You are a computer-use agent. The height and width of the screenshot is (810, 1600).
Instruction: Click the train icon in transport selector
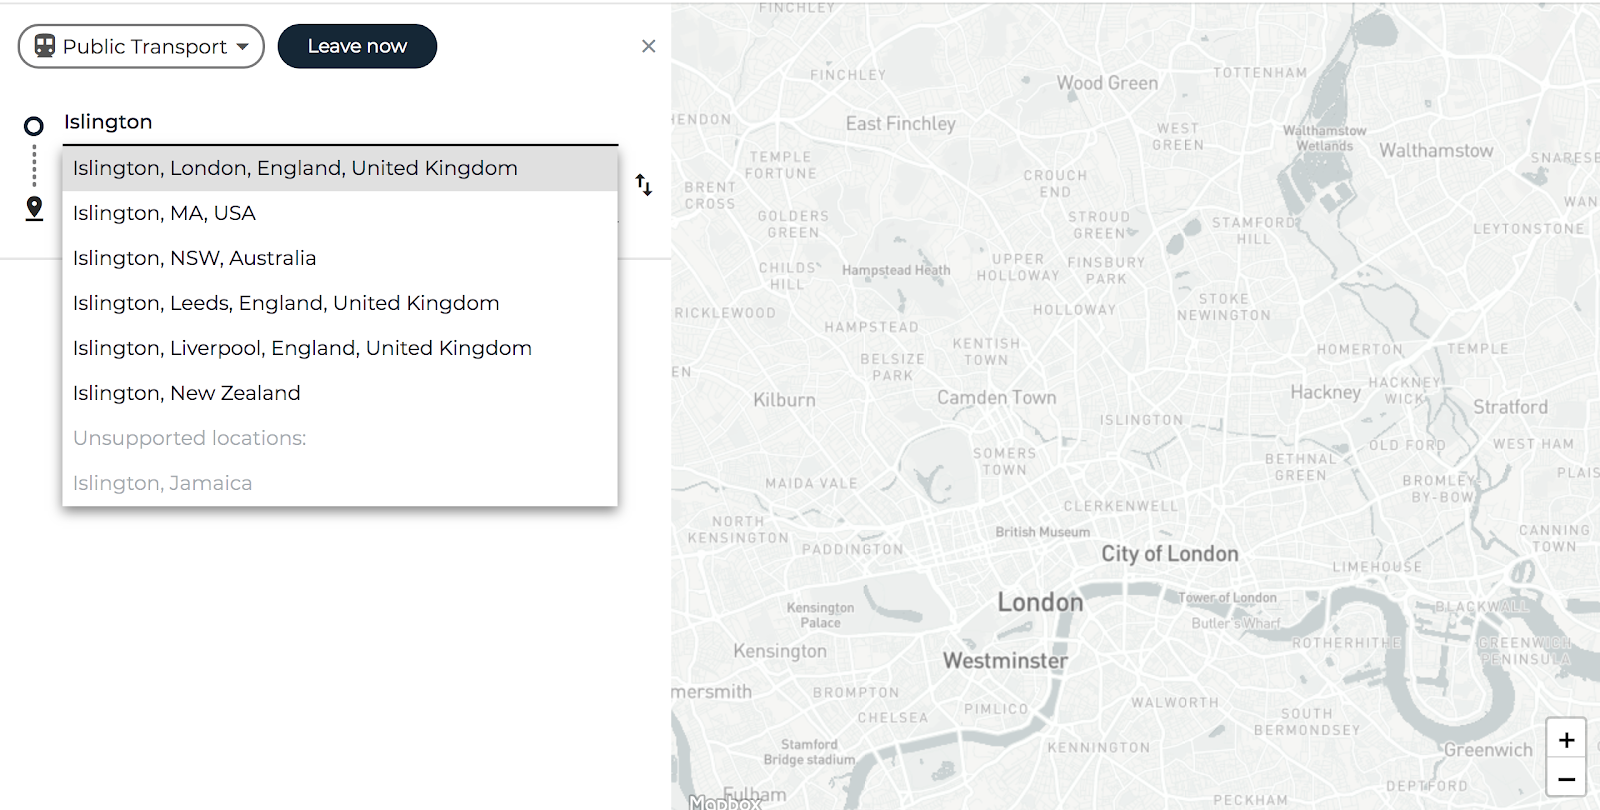pyautogui.click(x=45, y=46)
